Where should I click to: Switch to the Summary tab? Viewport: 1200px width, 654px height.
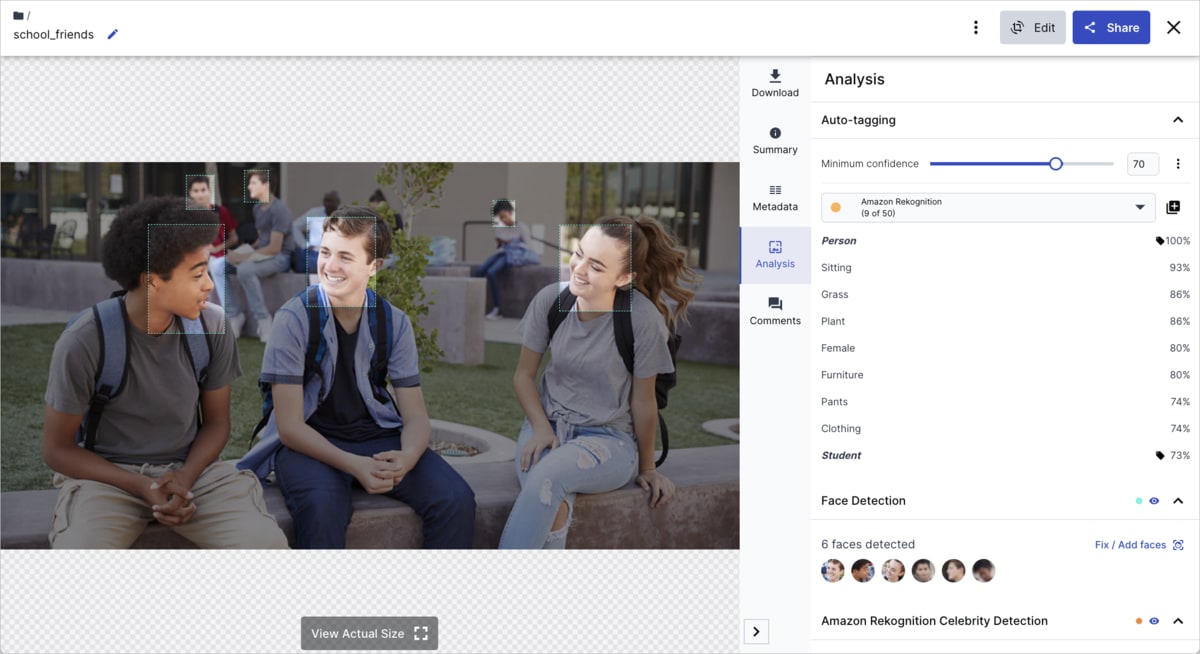click(775, 141)
